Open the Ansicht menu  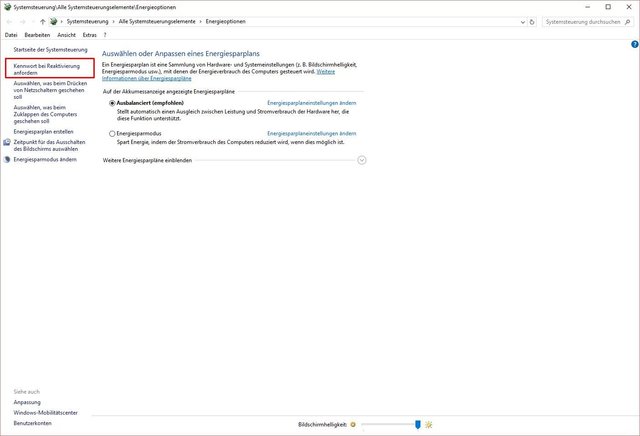click(67, 35)
